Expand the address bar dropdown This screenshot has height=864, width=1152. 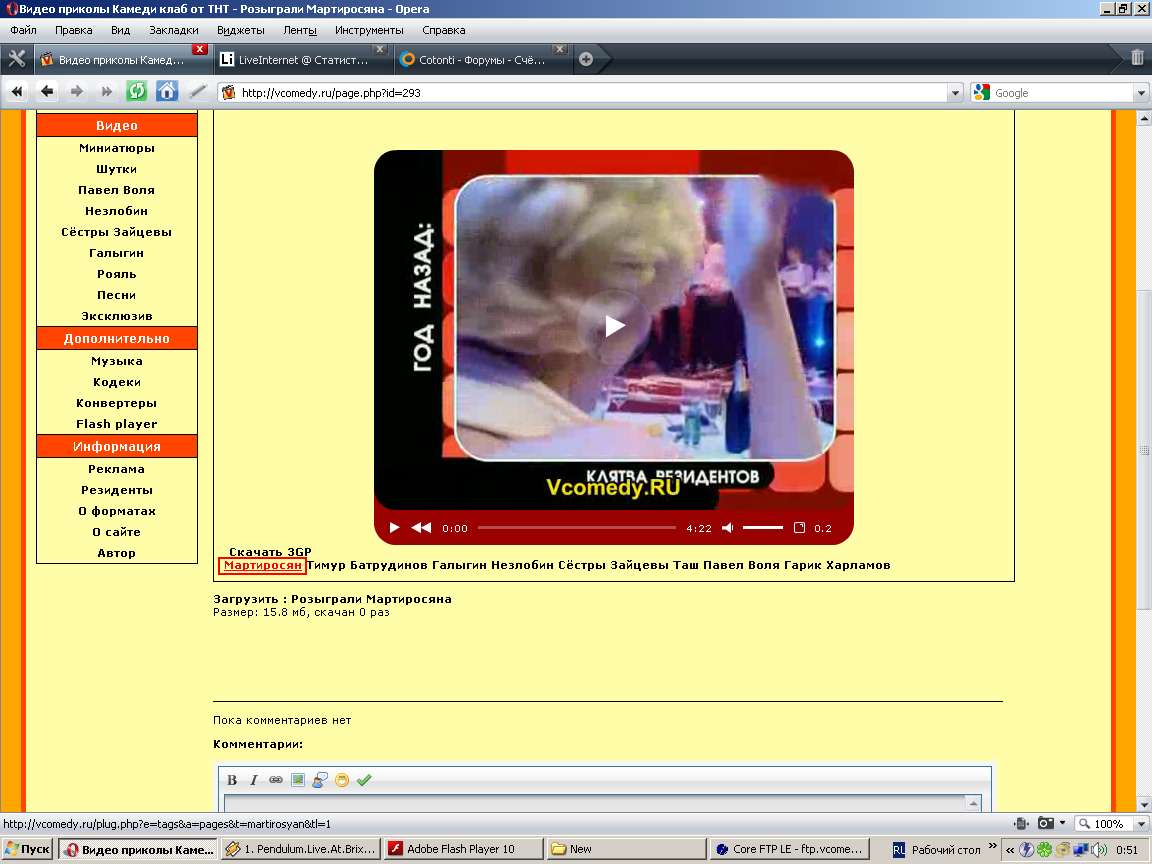pyautogui.click(x=954, y=93)
